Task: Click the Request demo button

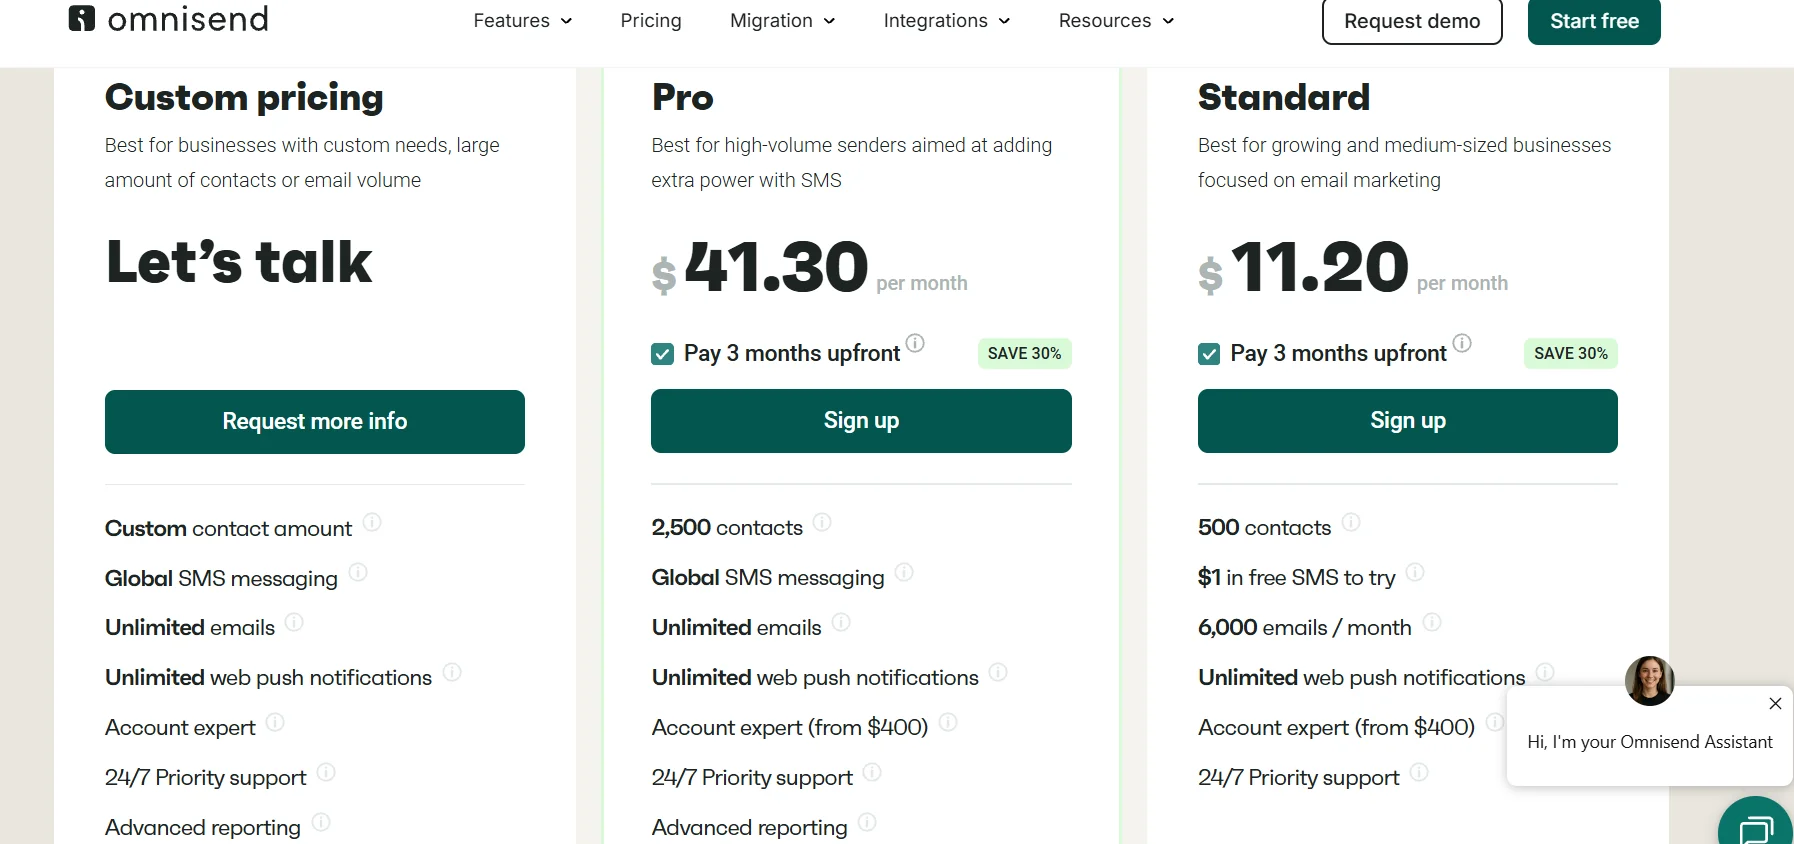Action: click(x=1411, y=21)
